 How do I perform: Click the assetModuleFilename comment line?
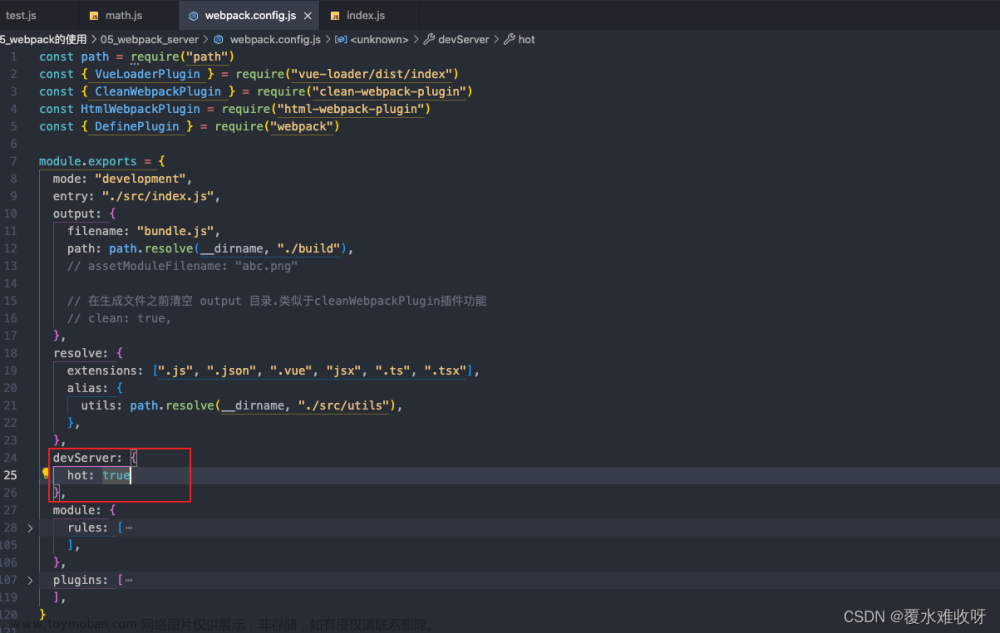182,266
